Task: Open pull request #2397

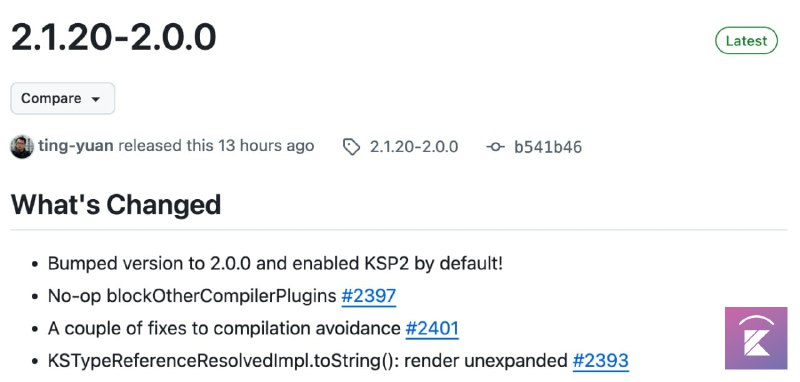Action: (x=368, y=296)
